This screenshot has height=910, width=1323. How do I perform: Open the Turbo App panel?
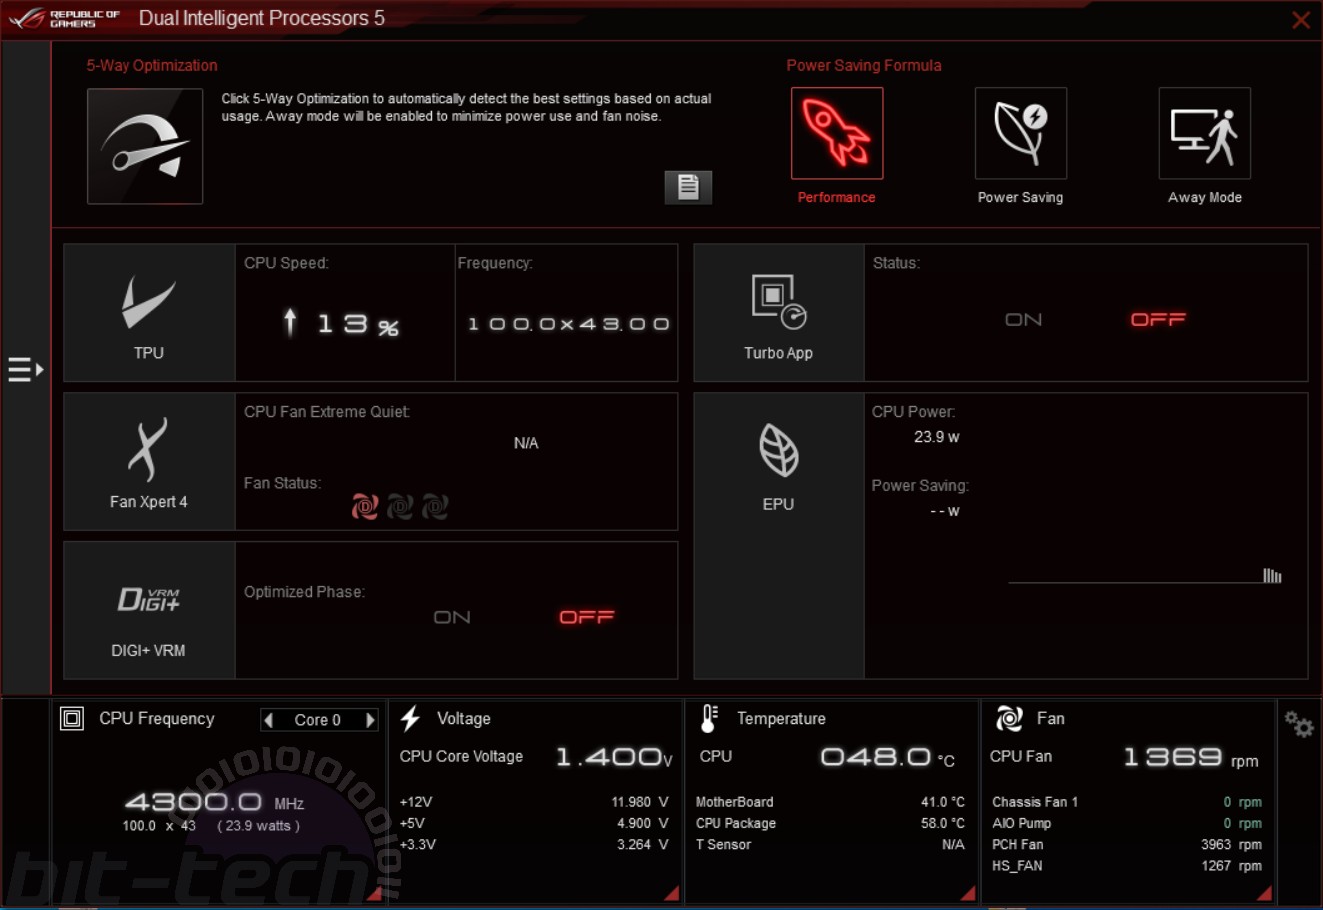pos(778,313)
